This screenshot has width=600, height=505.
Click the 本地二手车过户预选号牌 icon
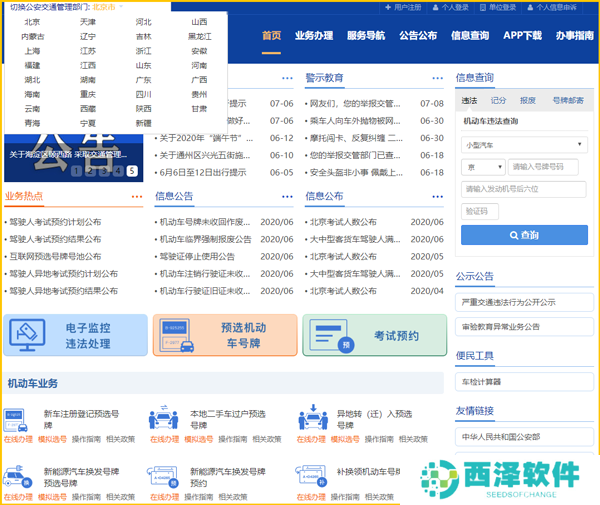(x=163, y=418)
